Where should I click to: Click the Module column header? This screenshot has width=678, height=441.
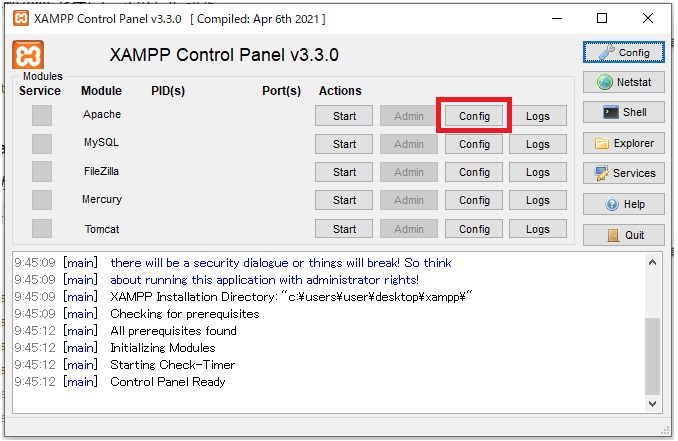(101, 91)
